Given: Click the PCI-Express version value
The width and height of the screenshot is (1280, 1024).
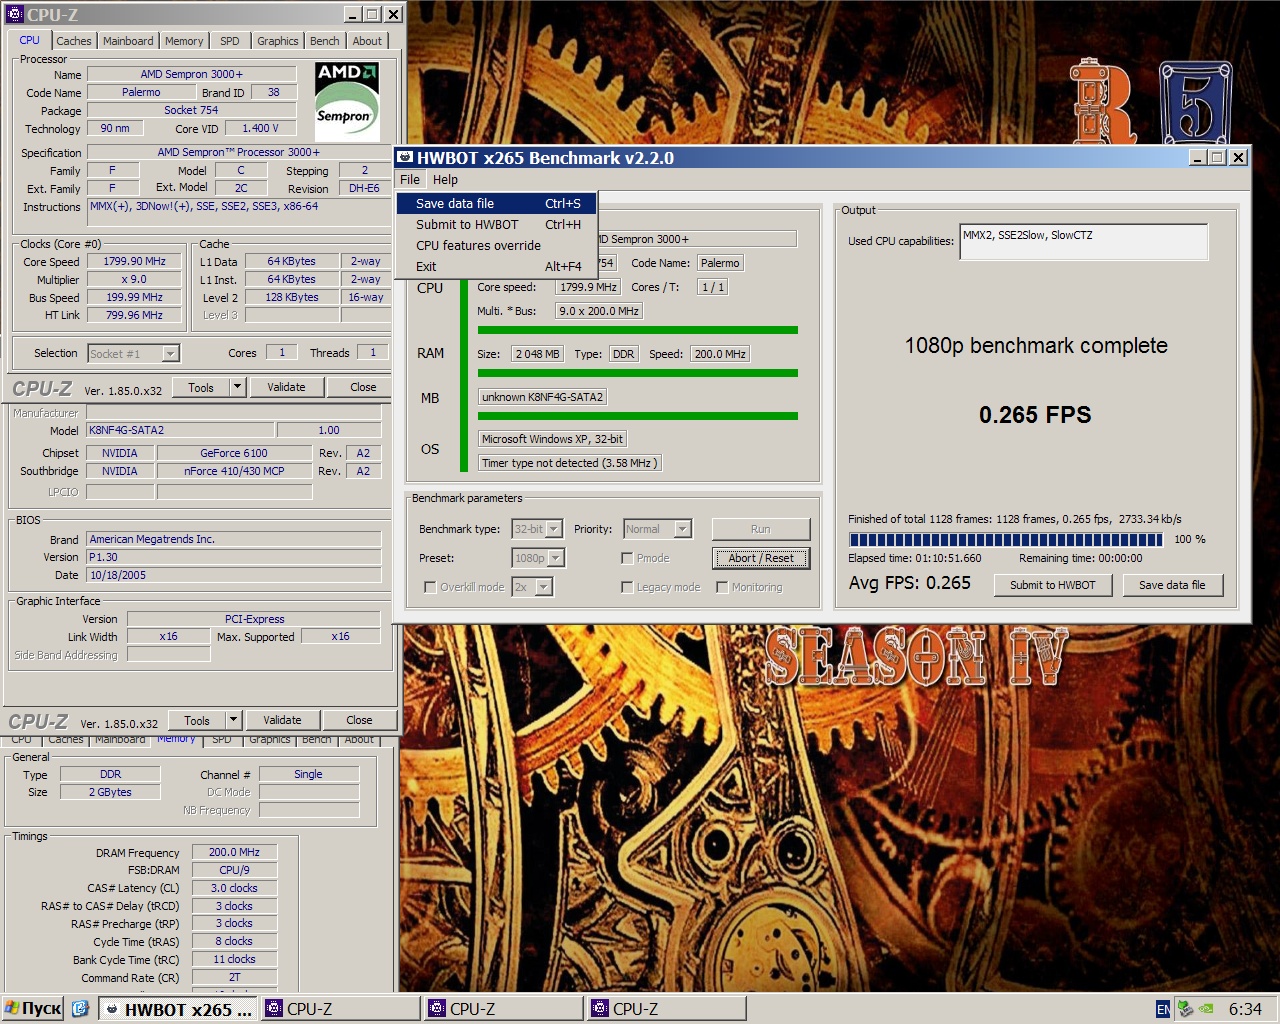Looking at the screenshot, I should click(x=254, y=619).
